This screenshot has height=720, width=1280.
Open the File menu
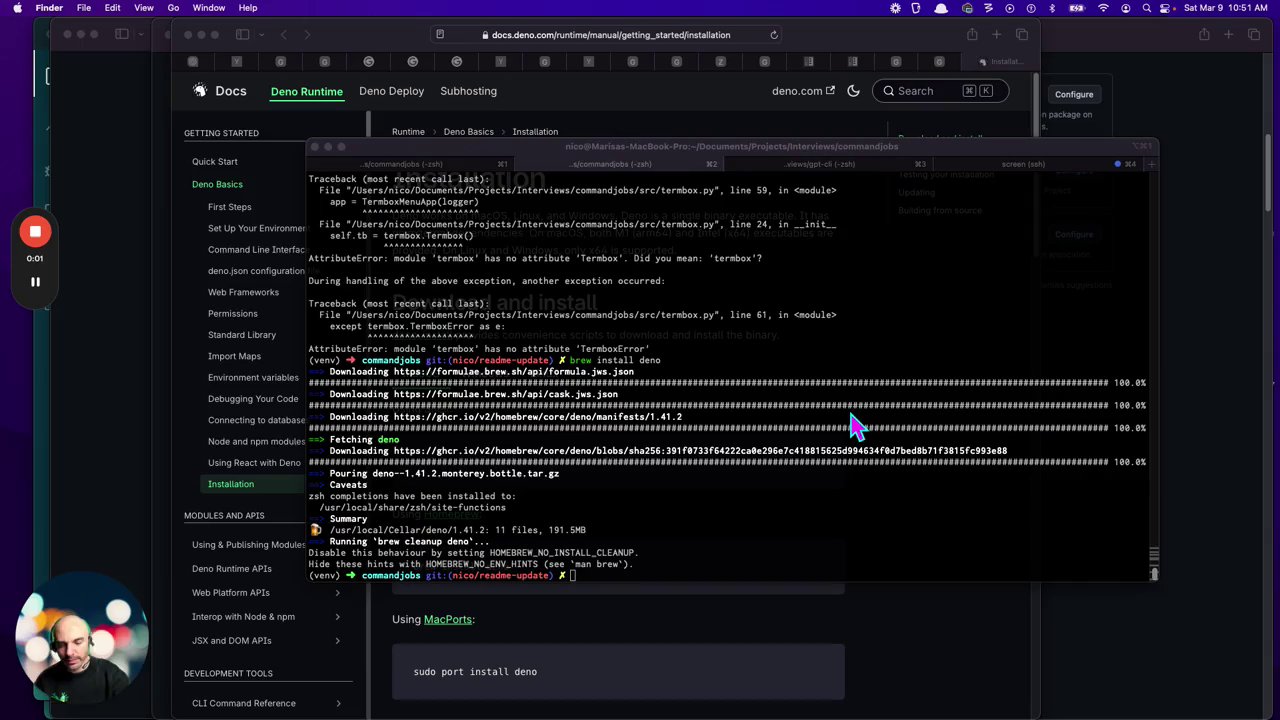[x=84, y=8]
